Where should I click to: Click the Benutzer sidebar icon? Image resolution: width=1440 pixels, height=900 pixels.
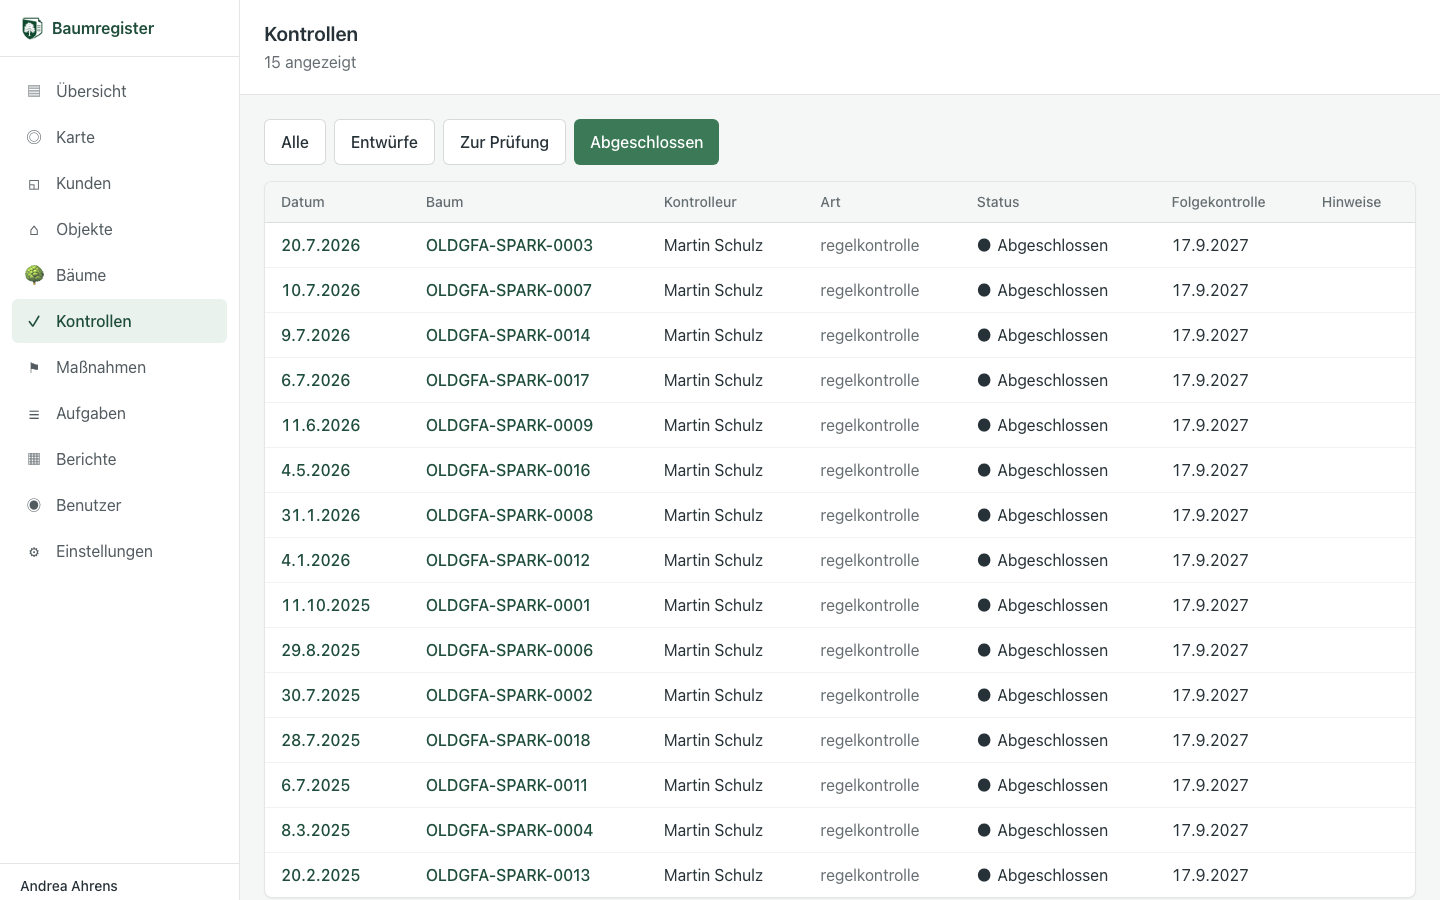point(34,505)
